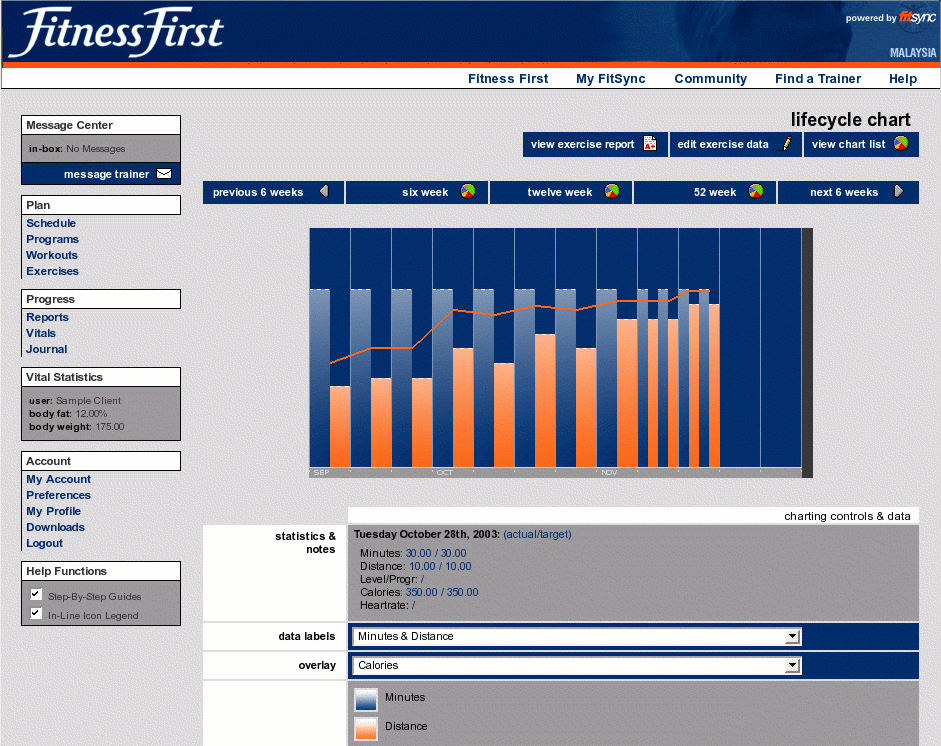Image resolution: width=941 pixels, height=746 pixels.
Task: Open the Fitness First menu item
Action: click(508, 79)
